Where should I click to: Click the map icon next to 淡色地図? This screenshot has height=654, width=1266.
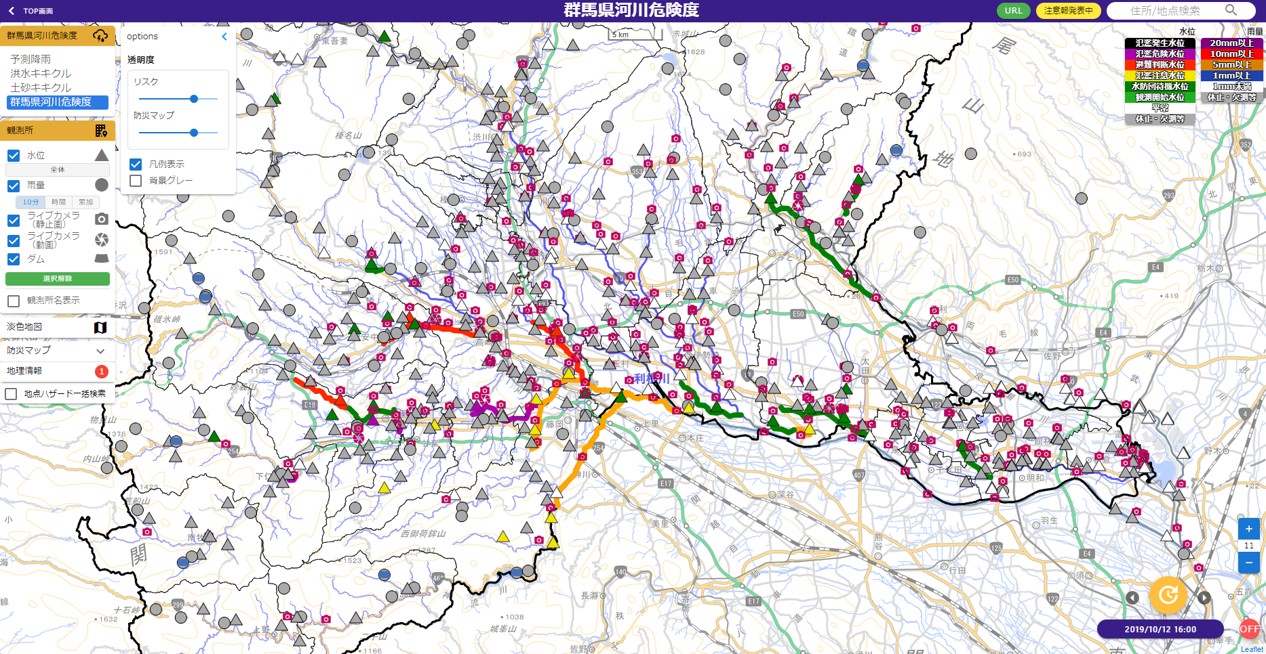click(100, 327)
